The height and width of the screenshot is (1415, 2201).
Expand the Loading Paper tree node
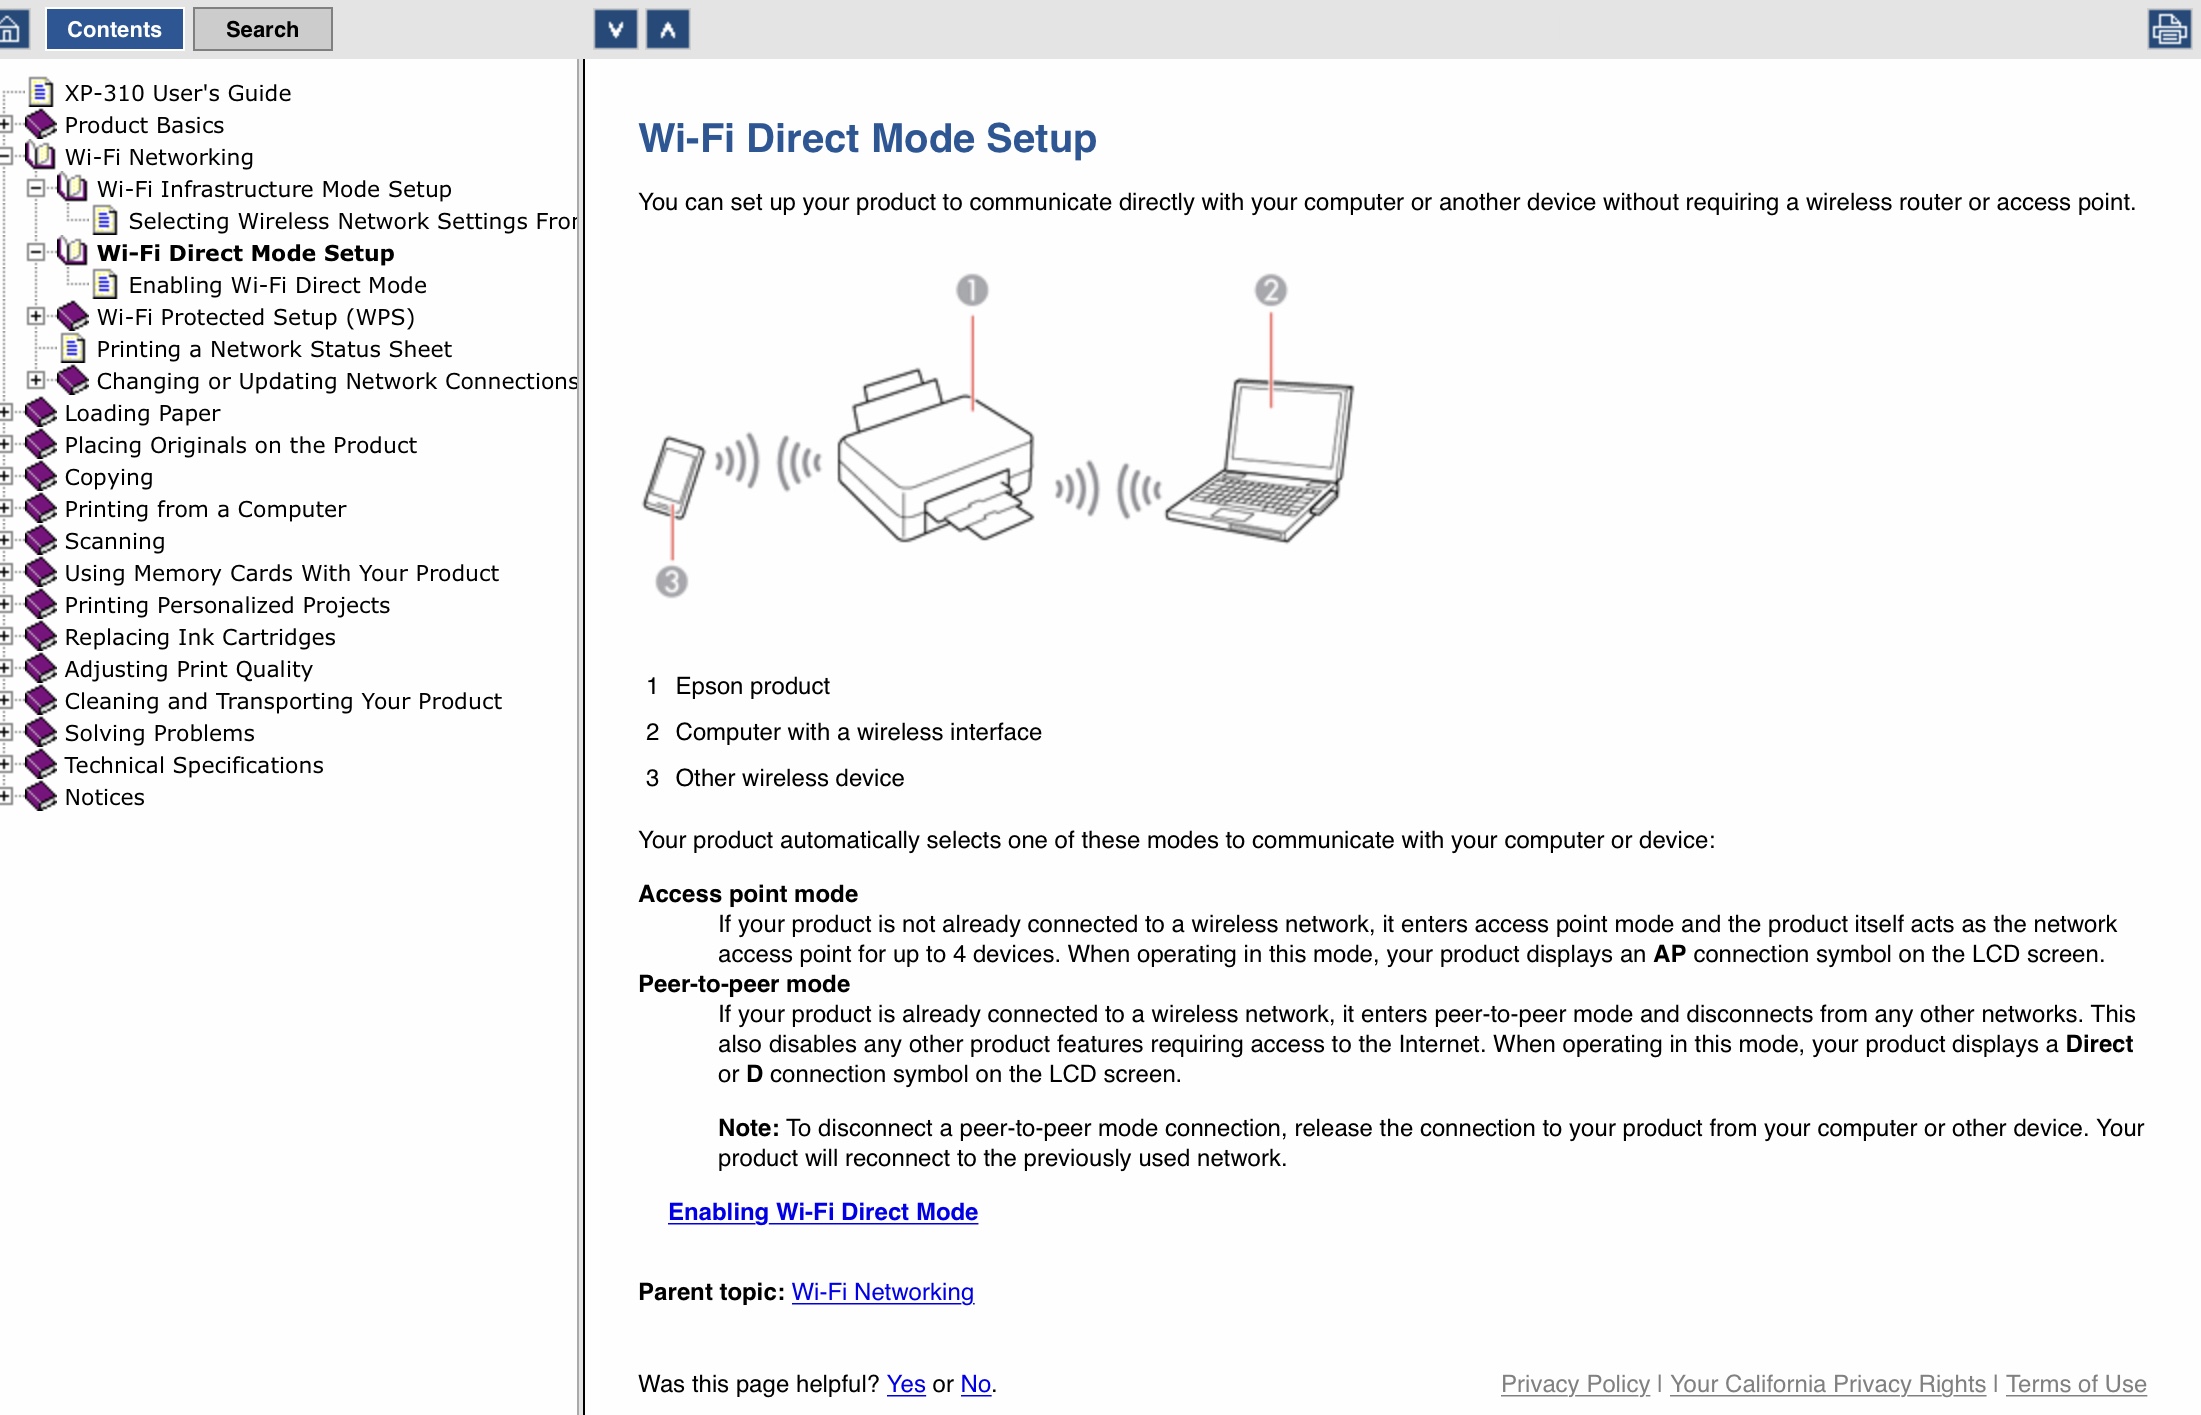(5, 412)
